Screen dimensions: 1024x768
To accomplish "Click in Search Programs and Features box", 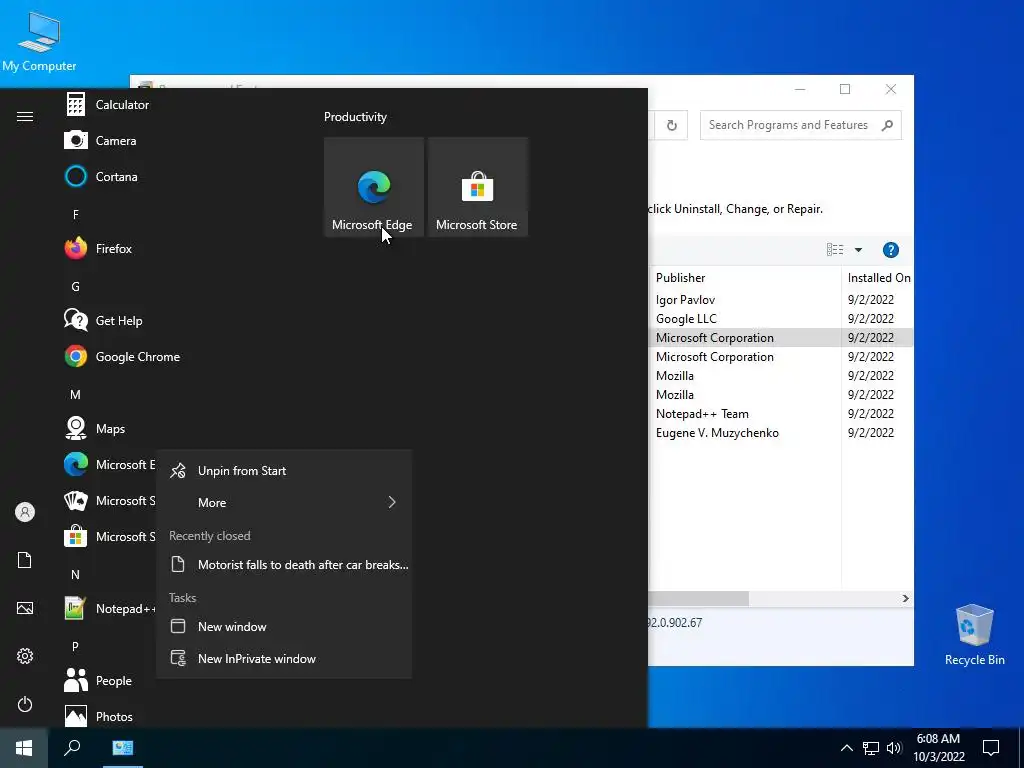I will pos(788,125).
